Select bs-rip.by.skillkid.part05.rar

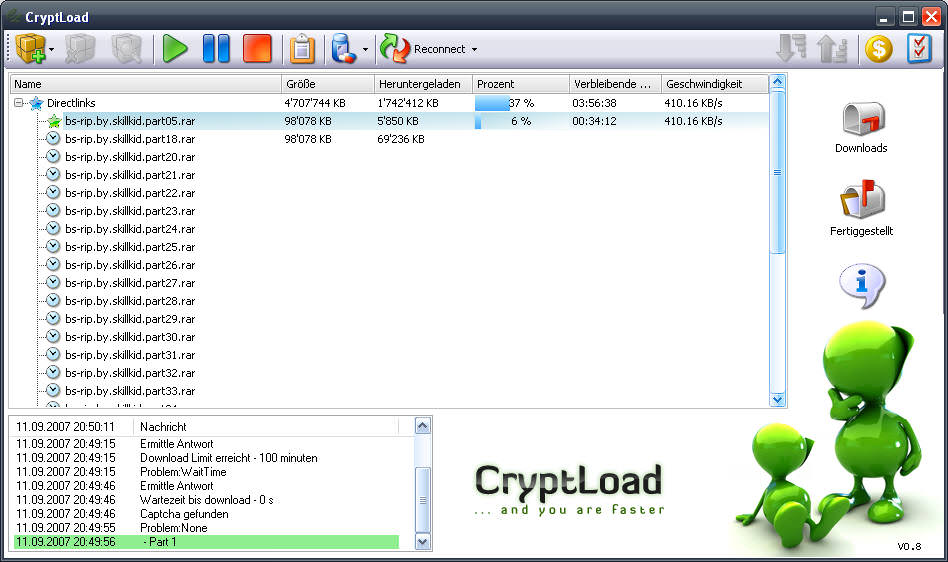click(x=130, y=121)
